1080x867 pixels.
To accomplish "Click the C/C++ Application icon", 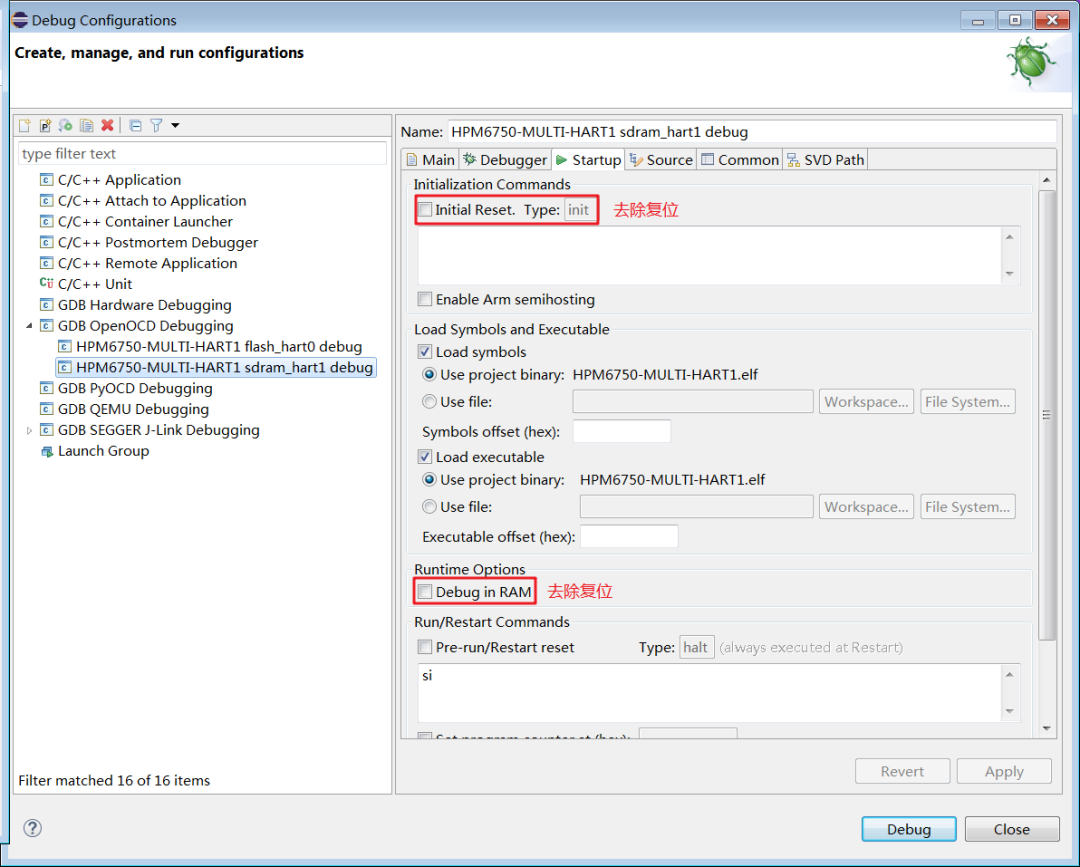I will (x=46, y=180).
